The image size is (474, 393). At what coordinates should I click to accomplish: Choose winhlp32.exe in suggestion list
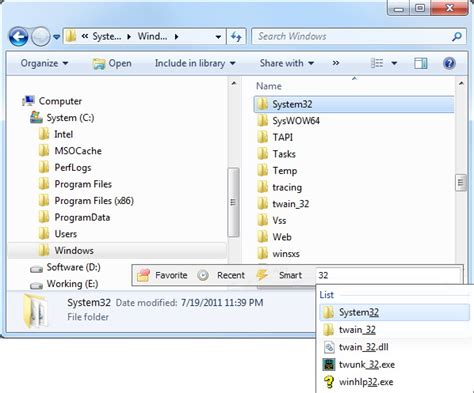click(358, 382)
